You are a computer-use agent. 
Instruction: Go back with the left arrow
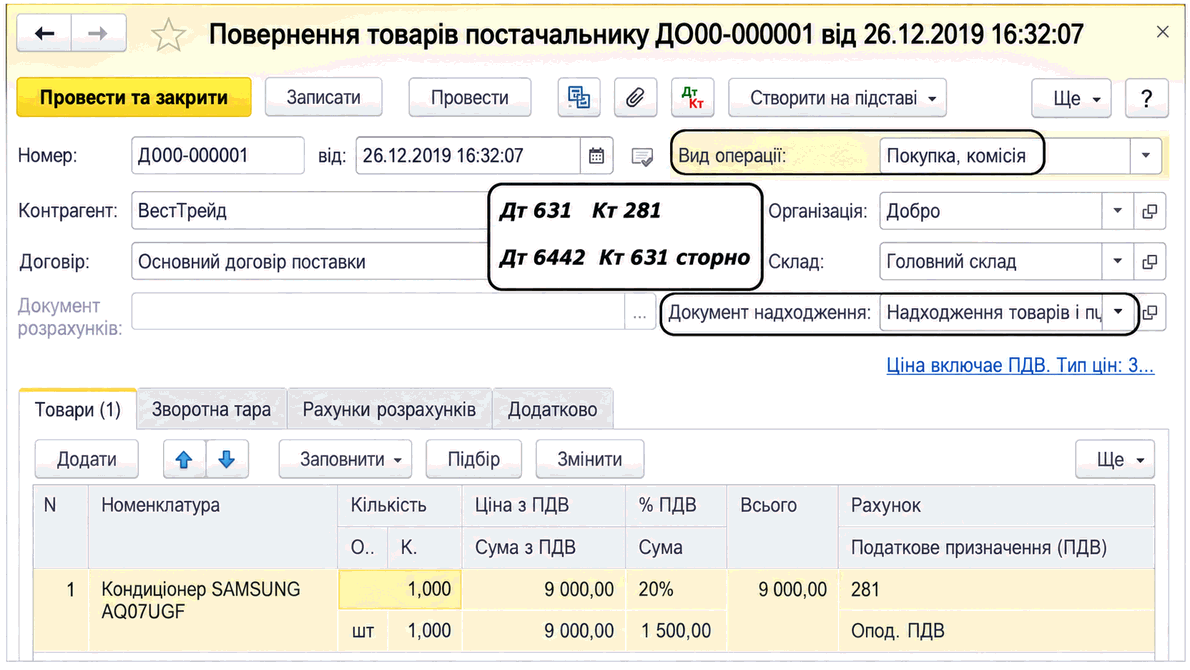[x=44, y=33]
